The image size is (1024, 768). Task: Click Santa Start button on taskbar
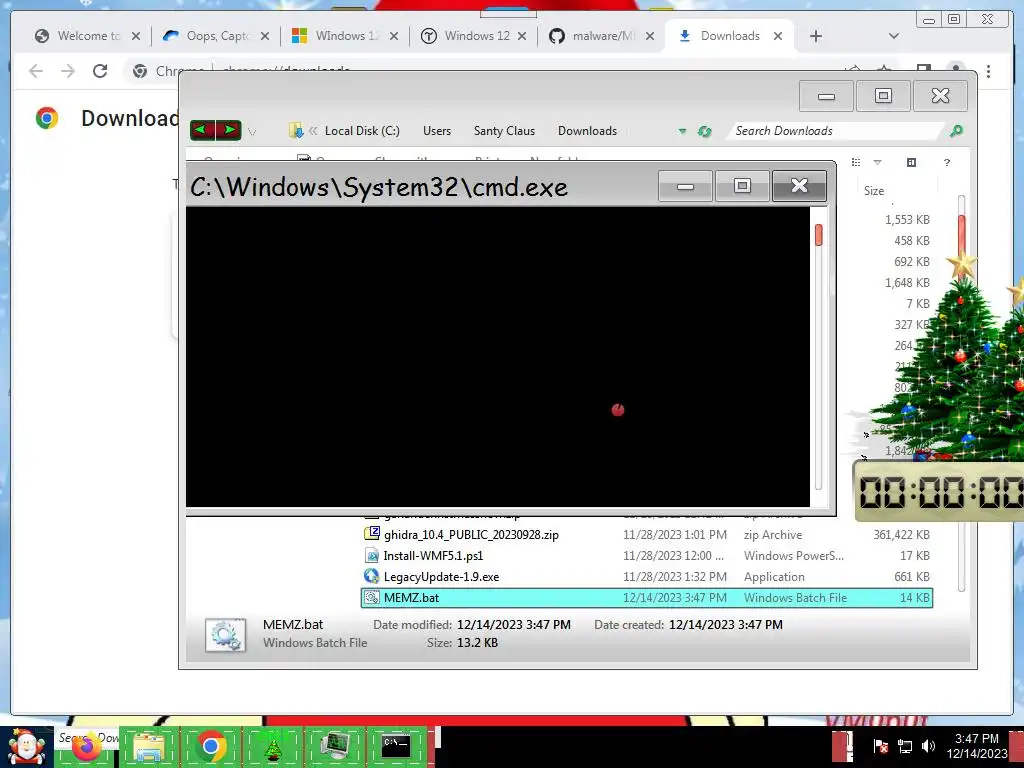click(26, 747)
